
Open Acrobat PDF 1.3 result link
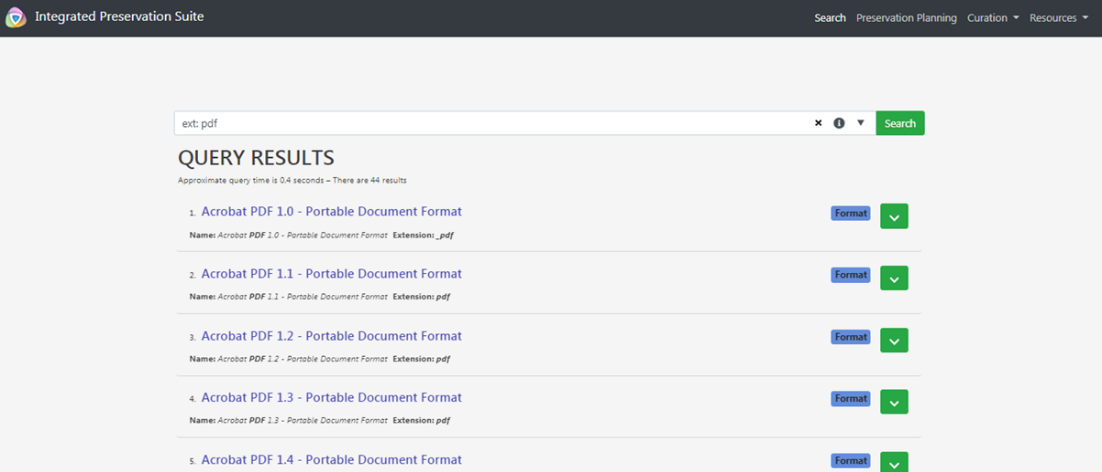click(x=331, y=398)
